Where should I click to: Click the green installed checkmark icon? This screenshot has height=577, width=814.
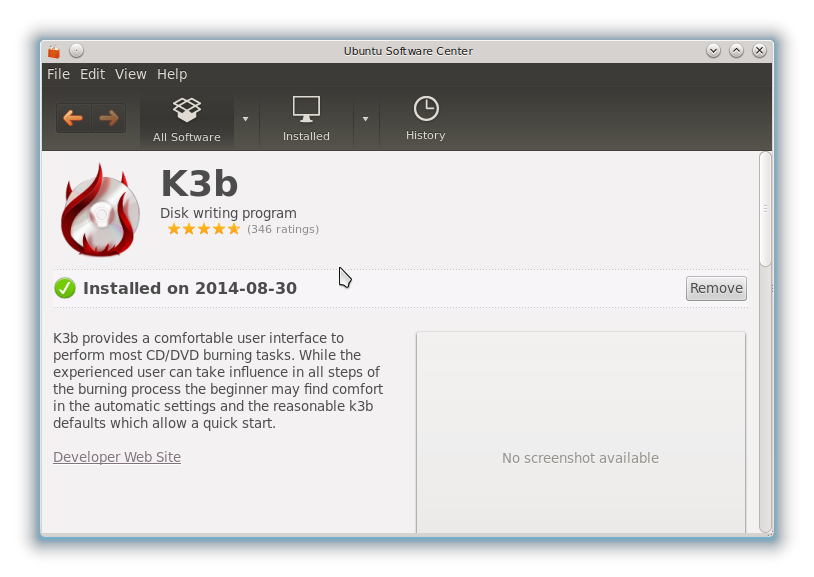point(65,288)
